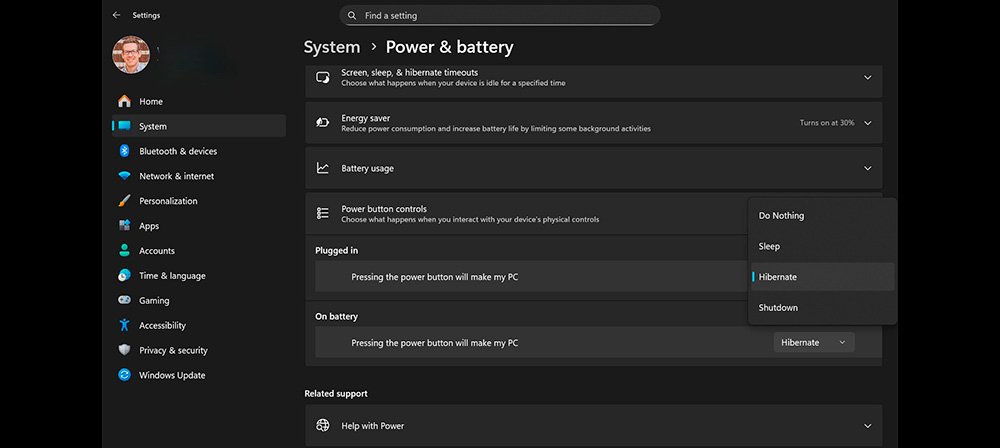The width and height of the screenshot is (1000, 448).
Task: Click the Battery usage chart icon
Action: 323,168
